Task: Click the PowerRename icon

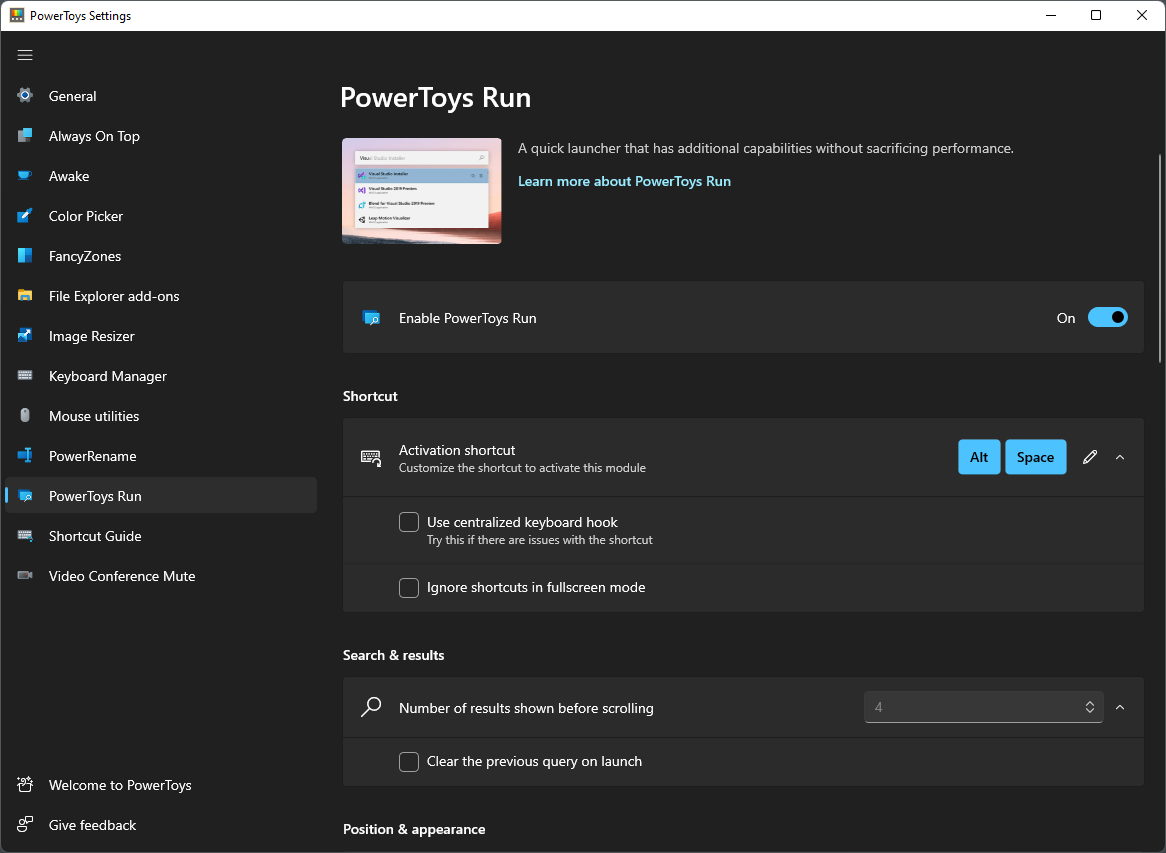Action: pyautogui.click(x=25, y=456)
